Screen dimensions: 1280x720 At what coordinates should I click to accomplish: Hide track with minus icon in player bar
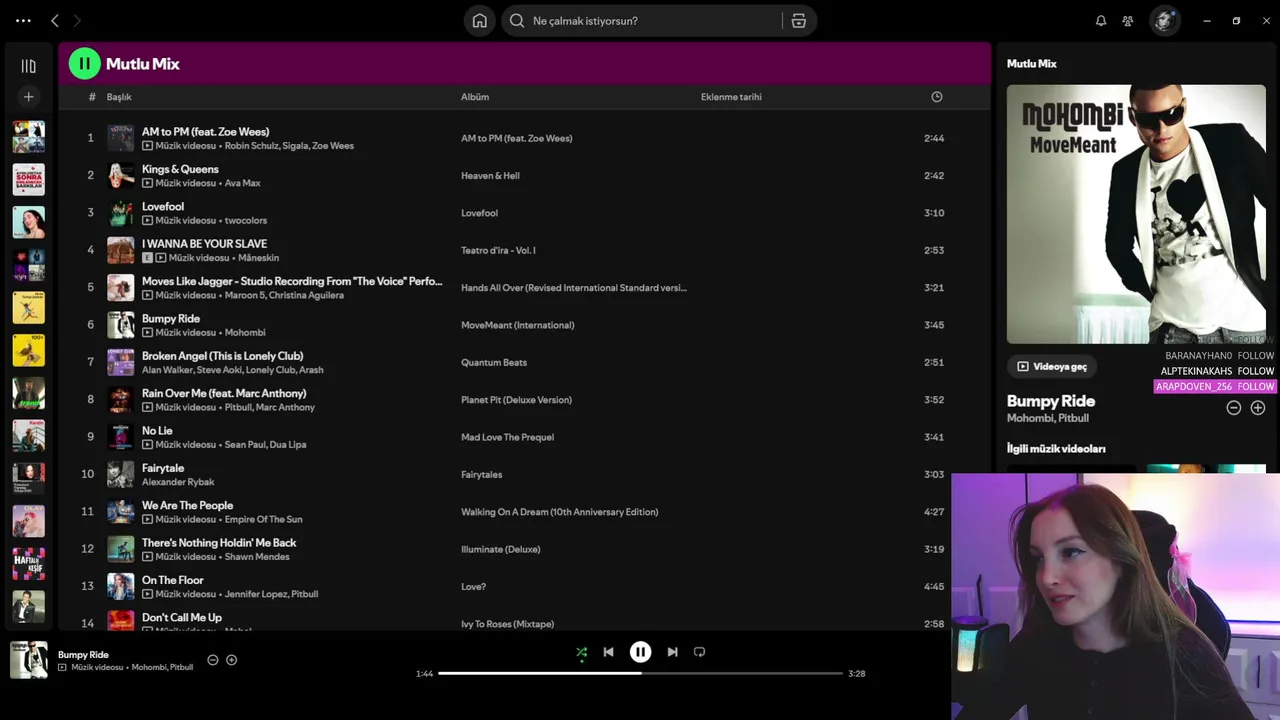point(212,660)
